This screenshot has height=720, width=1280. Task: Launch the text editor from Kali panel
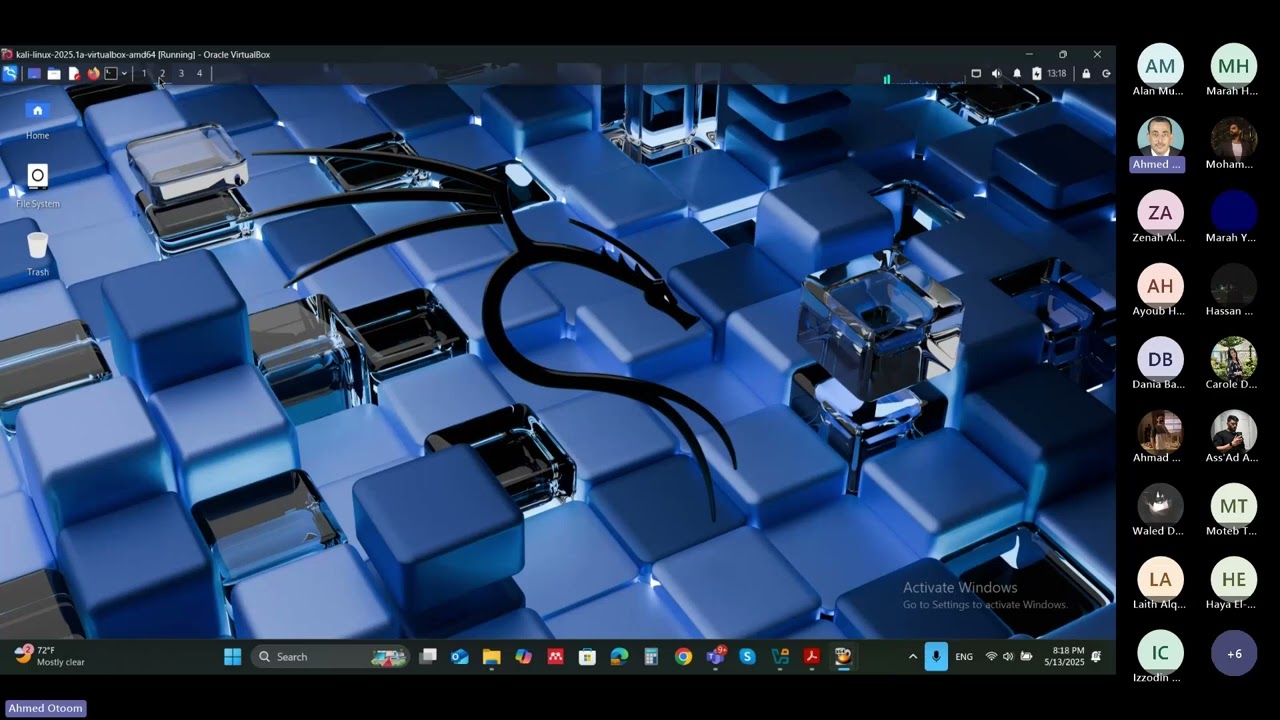click(74, 73)
